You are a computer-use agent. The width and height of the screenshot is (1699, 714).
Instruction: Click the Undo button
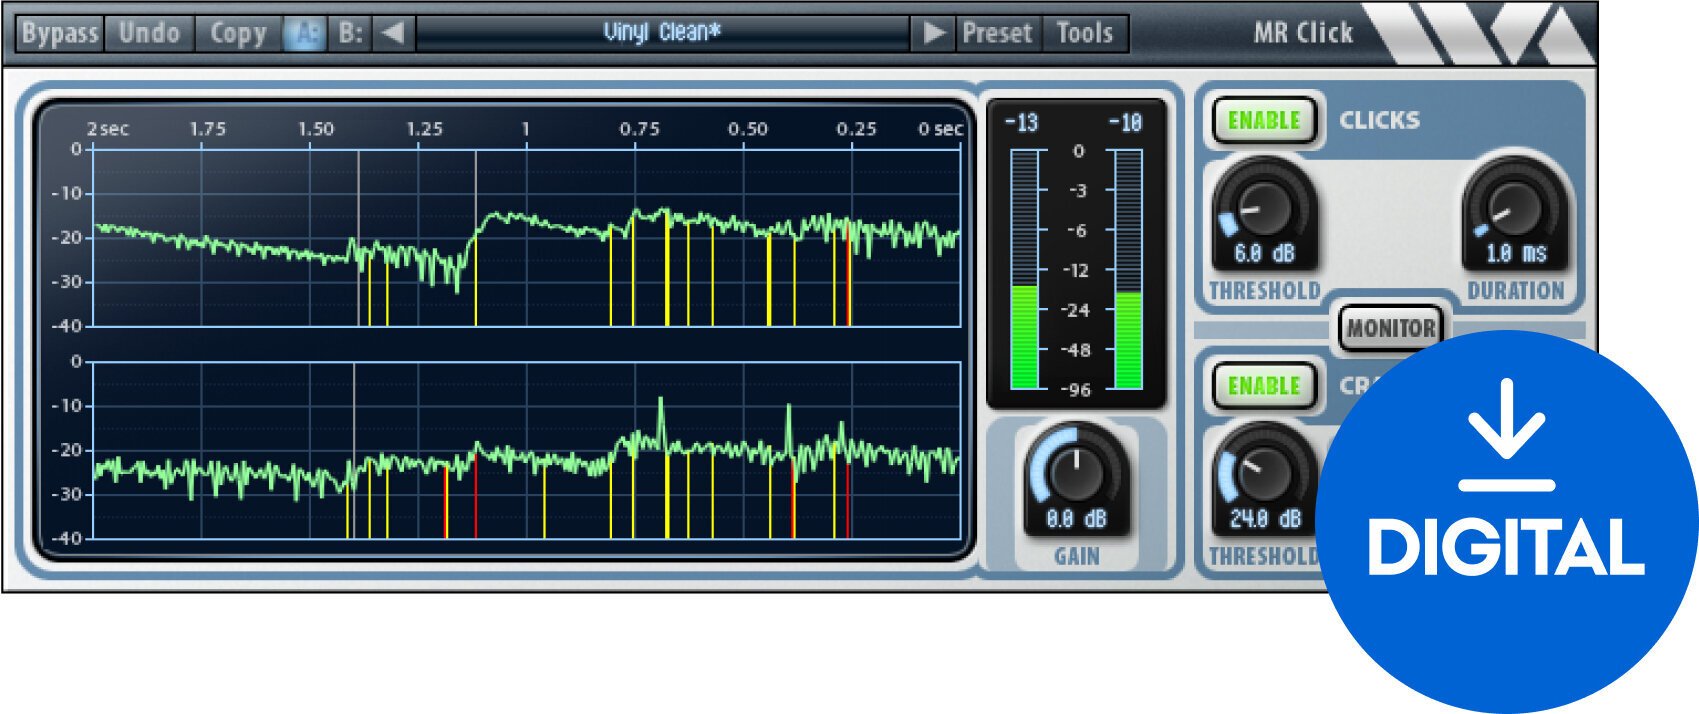pos(149,33)
